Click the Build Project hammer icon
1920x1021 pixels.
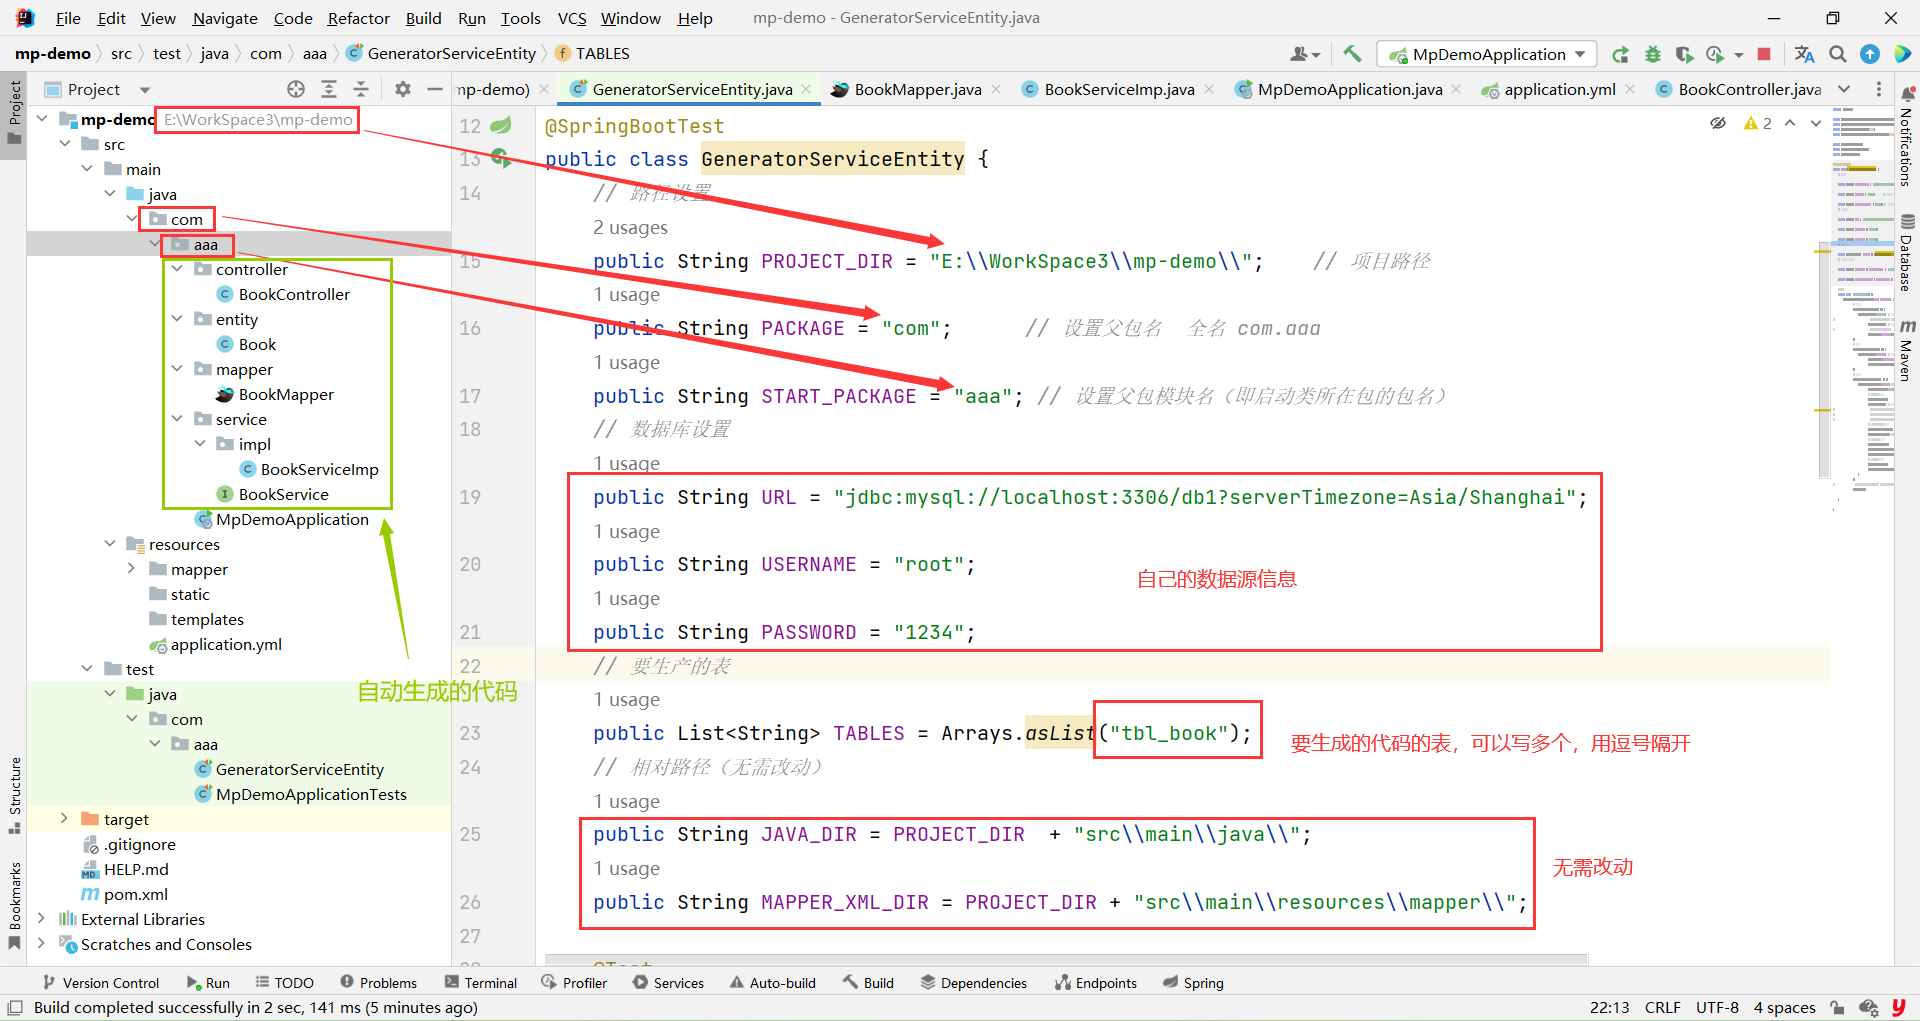point(1352,54)
